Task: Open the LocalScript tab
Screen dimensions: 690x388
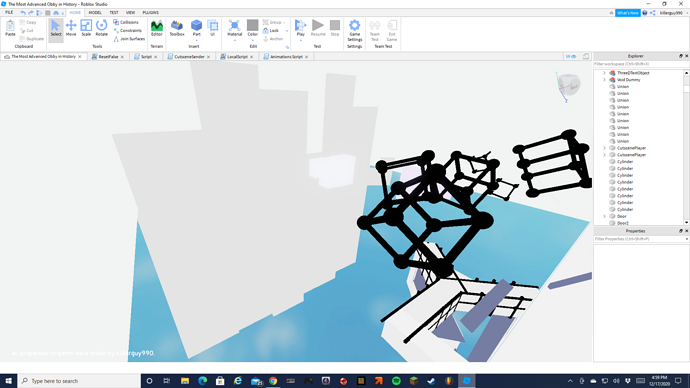Action: [x=237, y=57]
